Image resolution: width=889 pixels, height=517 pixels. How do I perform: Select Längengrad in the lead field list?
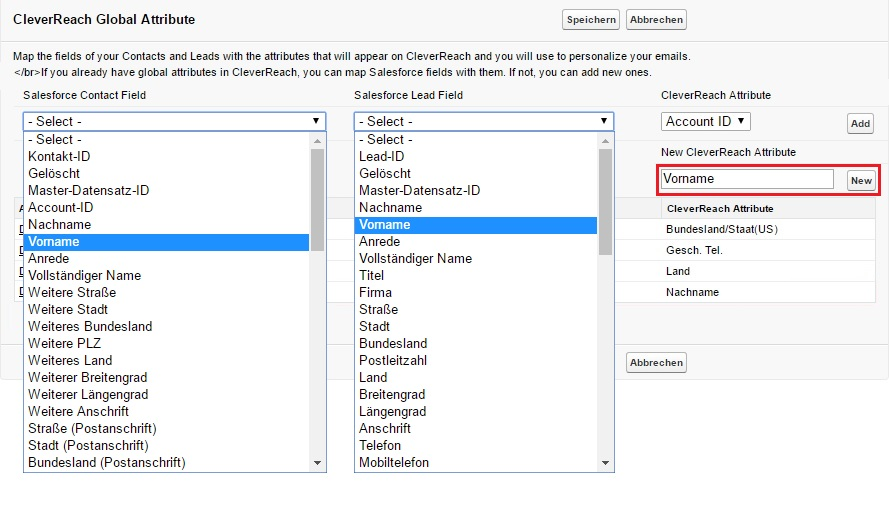point(476,412)
